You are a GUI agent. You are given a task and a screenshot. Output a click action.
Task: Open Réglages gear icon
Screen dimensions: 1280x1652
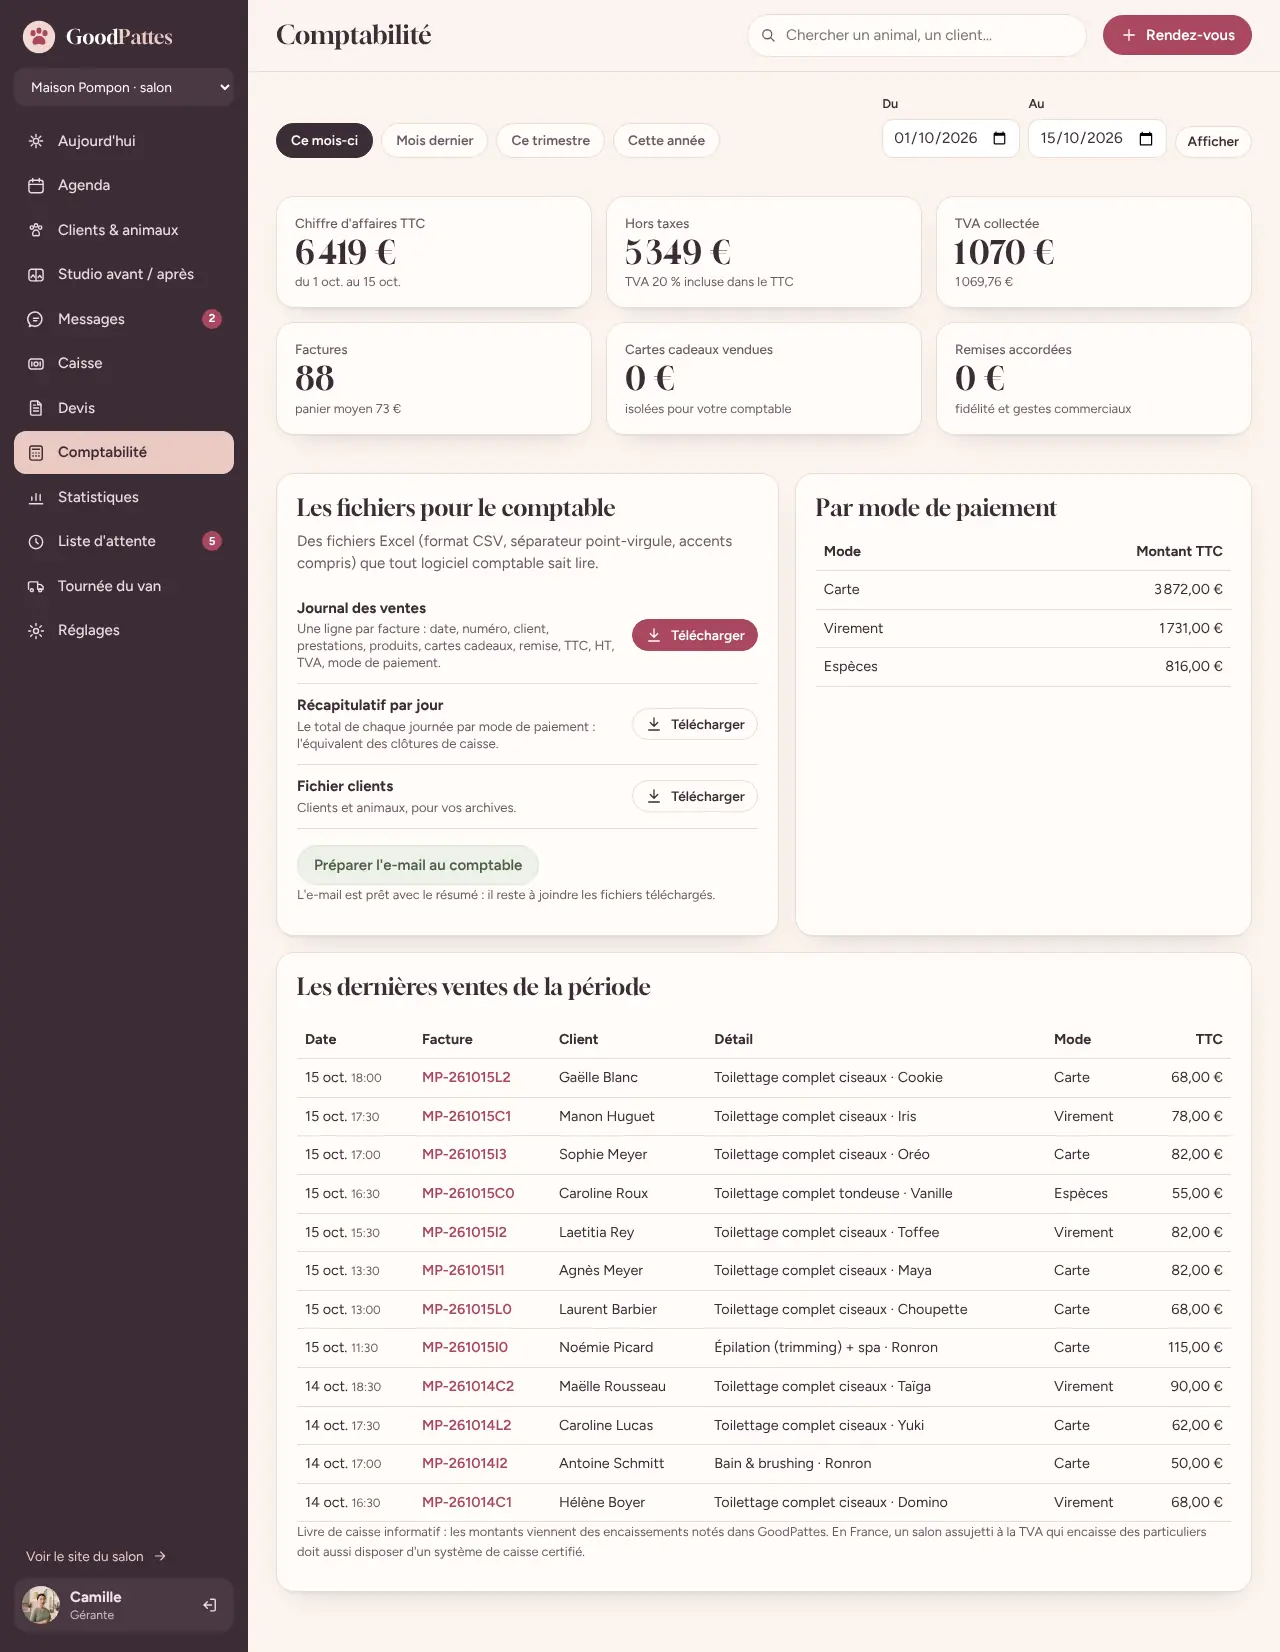point(36,630)
